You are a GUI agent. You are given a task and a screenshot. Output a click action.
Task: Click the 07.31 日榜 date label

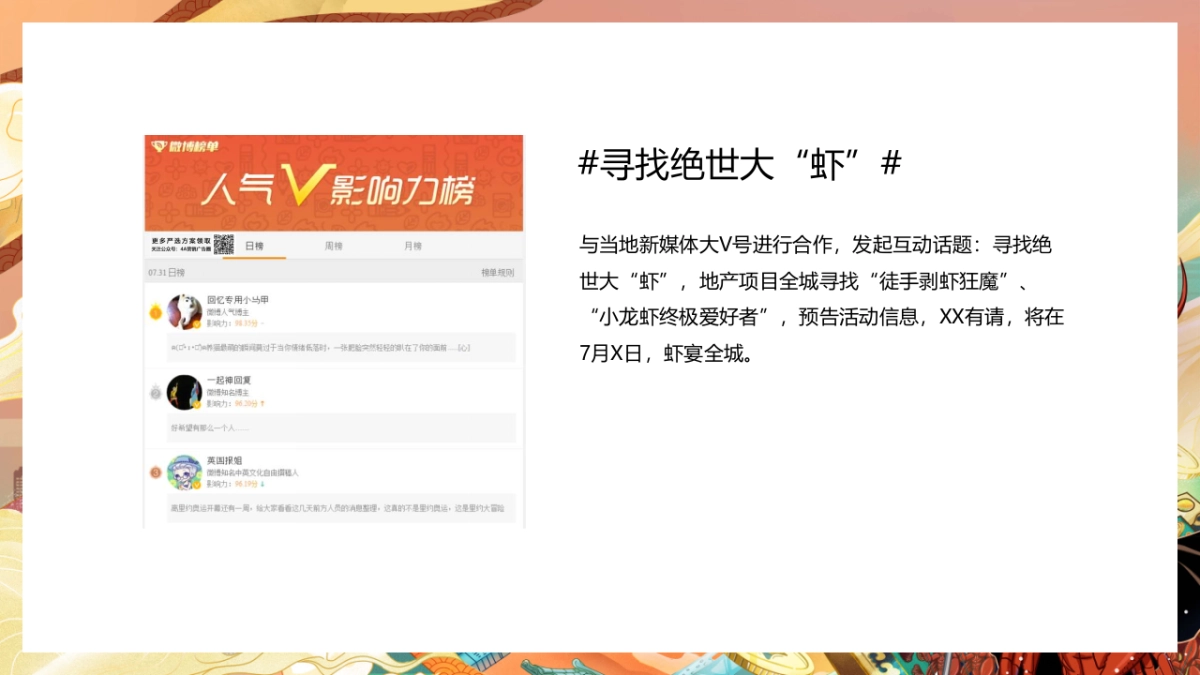coord(166,273)
